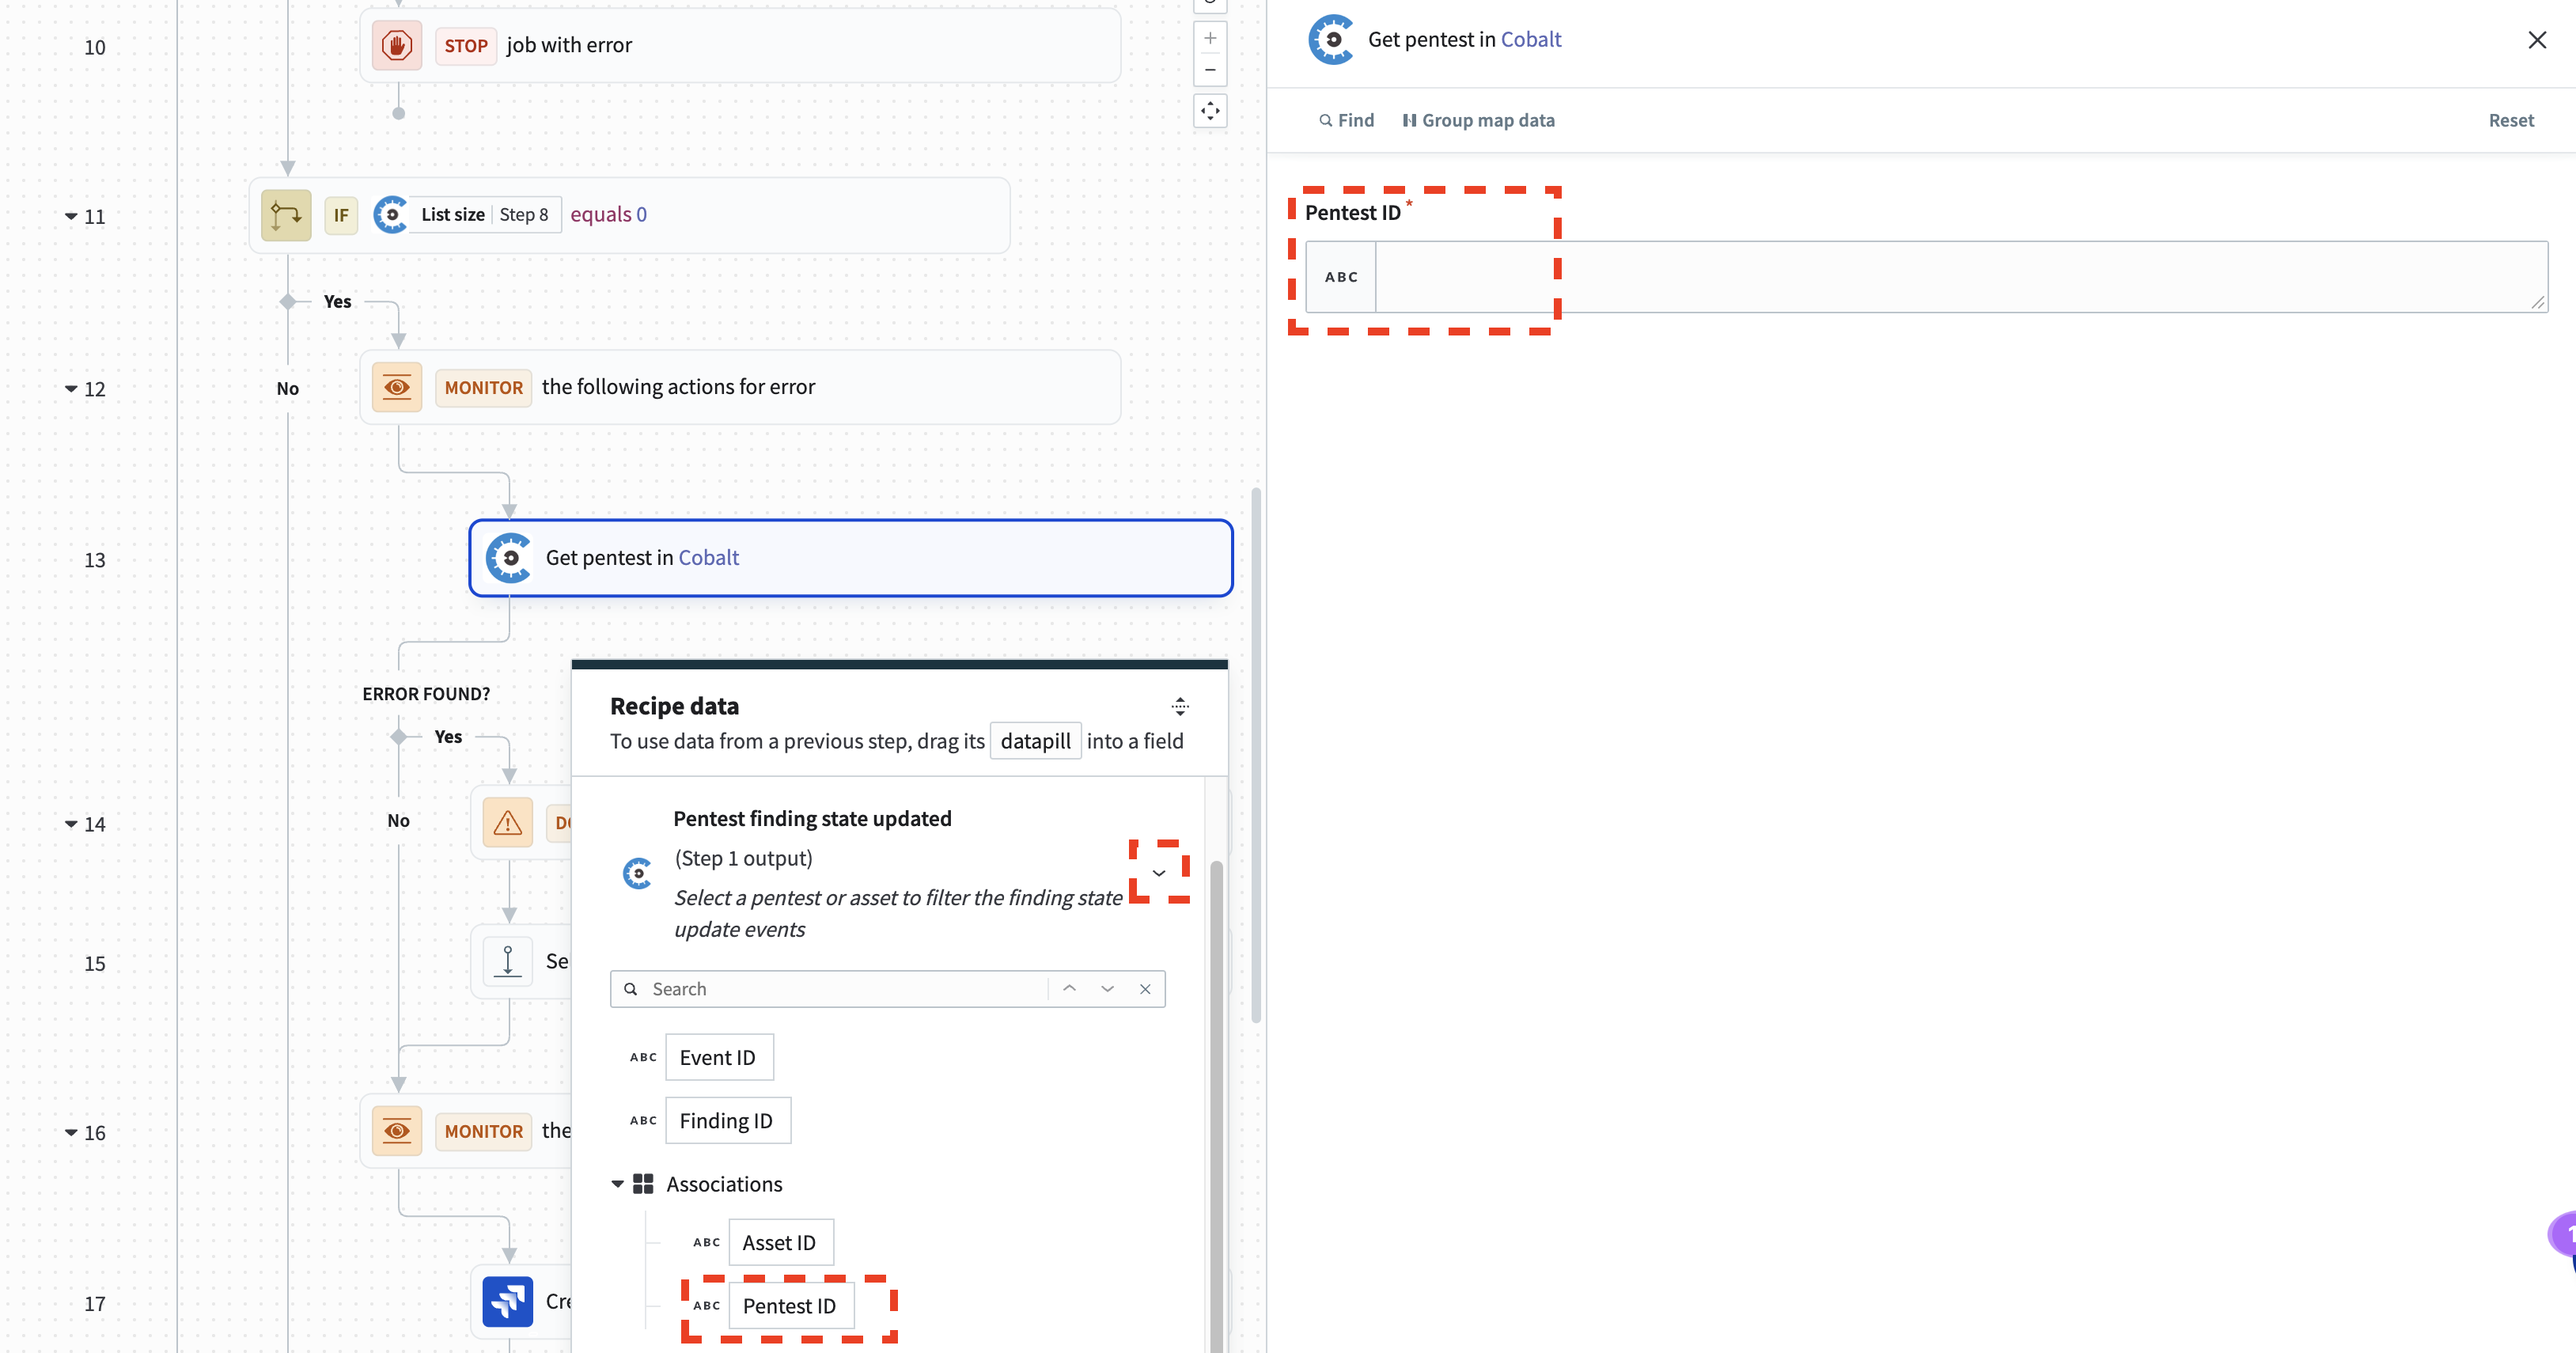Select the Asset ID datapill

point(780,1242)
